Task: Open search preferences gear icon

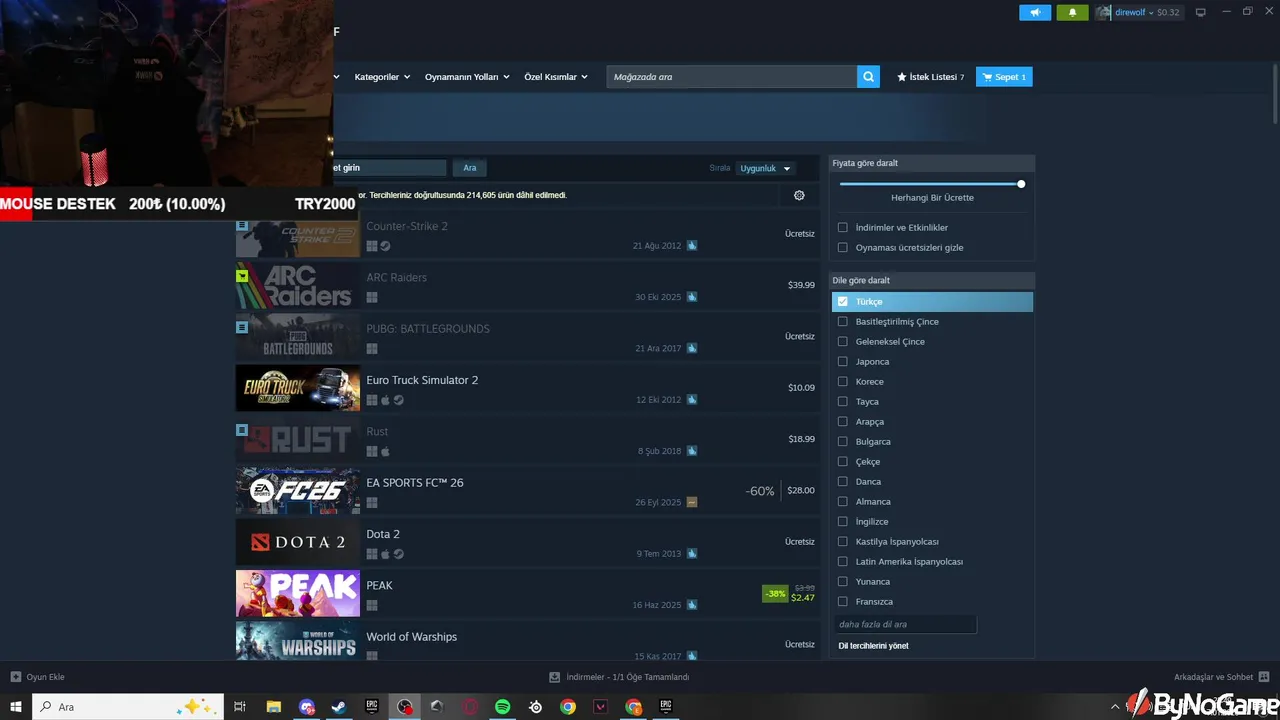Action: (x=799, y=195)
